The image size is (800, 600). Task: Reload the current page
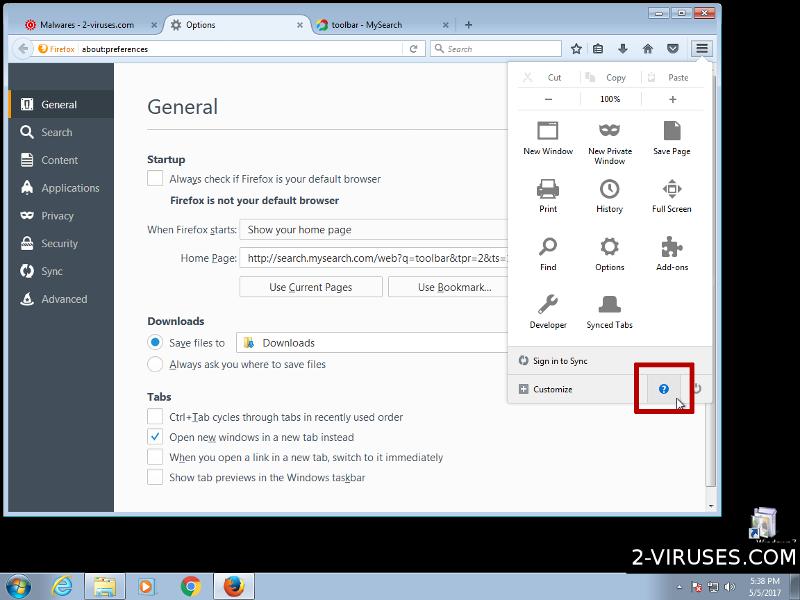[x=414, y=49]
